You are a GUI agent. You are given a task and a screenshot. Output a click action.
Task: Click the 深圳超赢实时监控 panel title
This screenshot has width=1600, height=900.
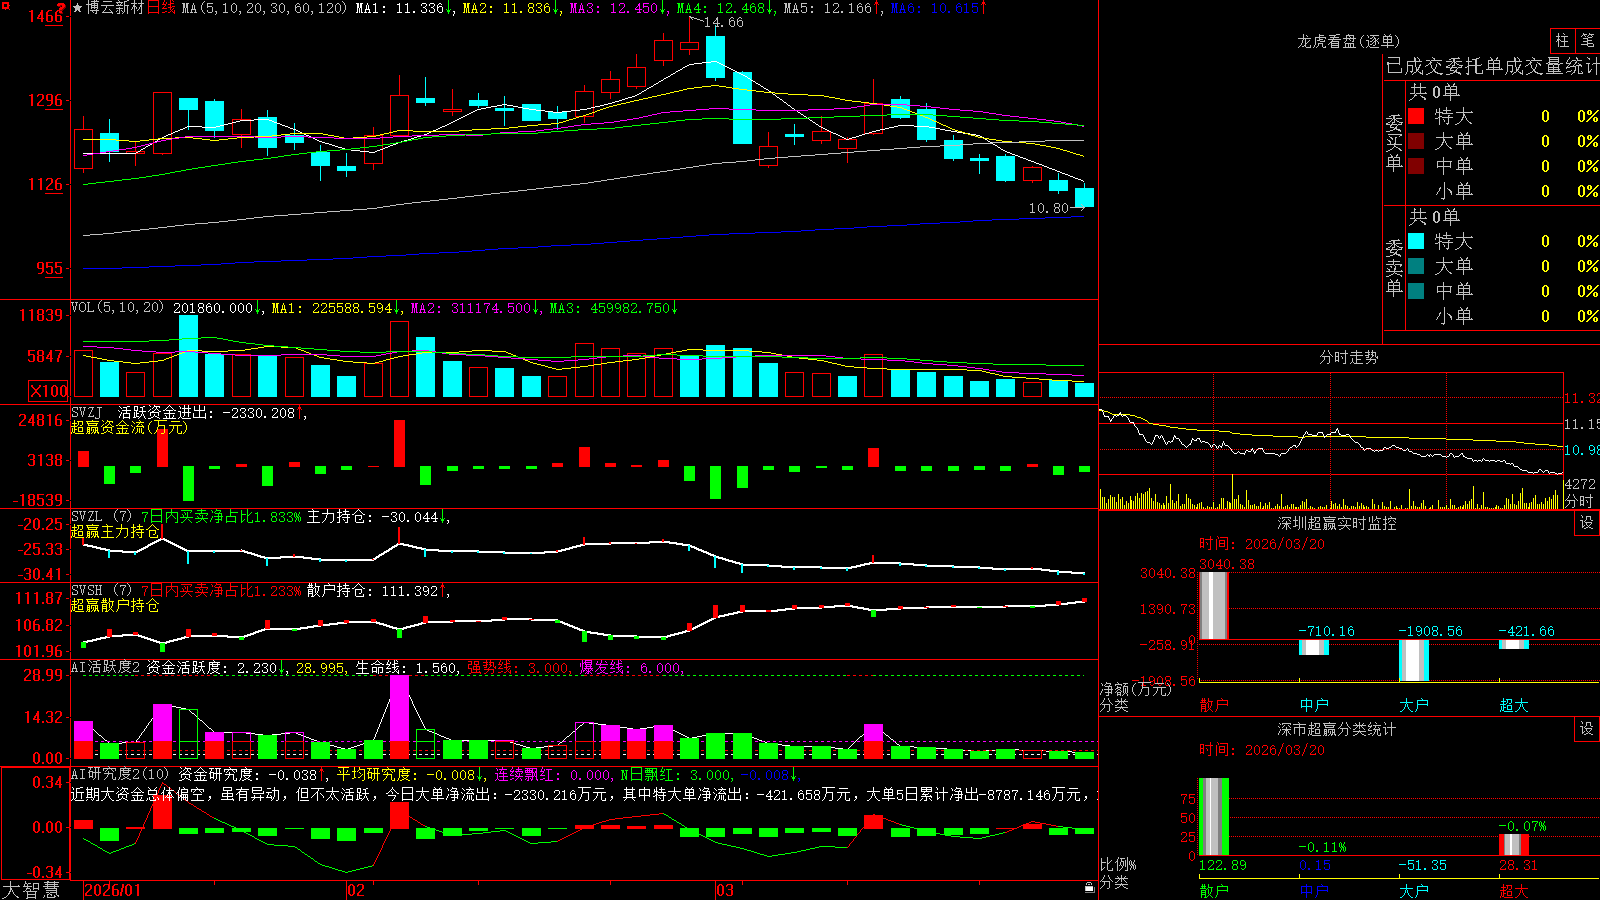(1337, 523)
